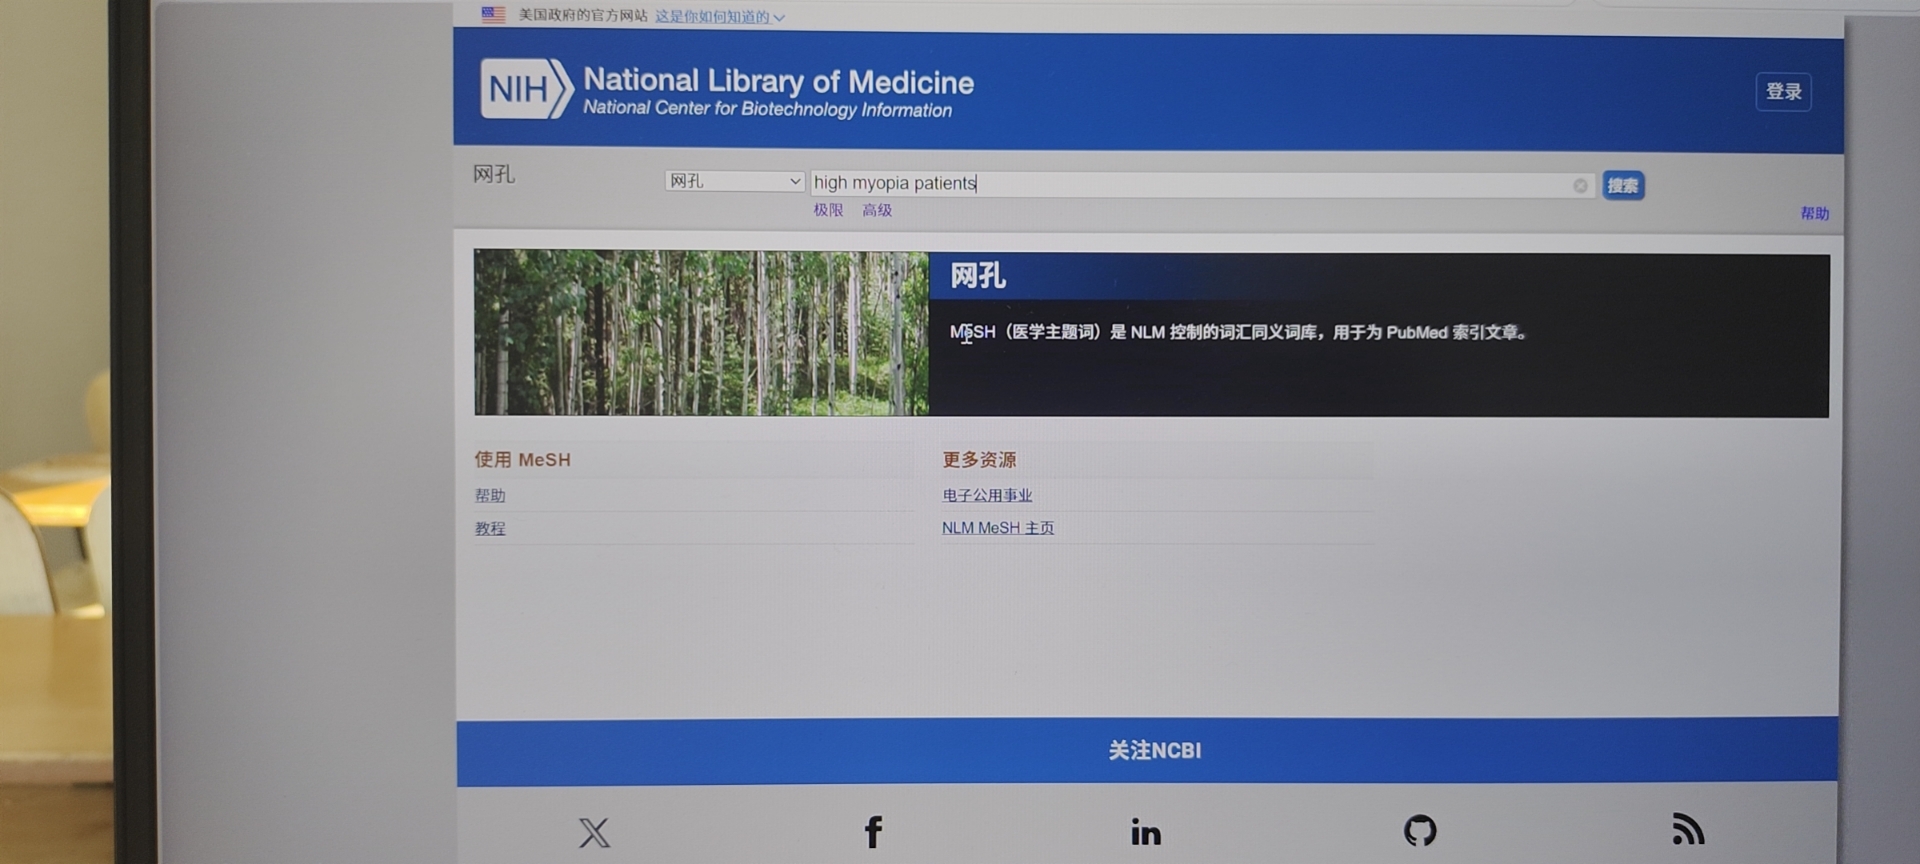Click National Center for Biotechnology Information subtitle

click(x=767, y=108)
